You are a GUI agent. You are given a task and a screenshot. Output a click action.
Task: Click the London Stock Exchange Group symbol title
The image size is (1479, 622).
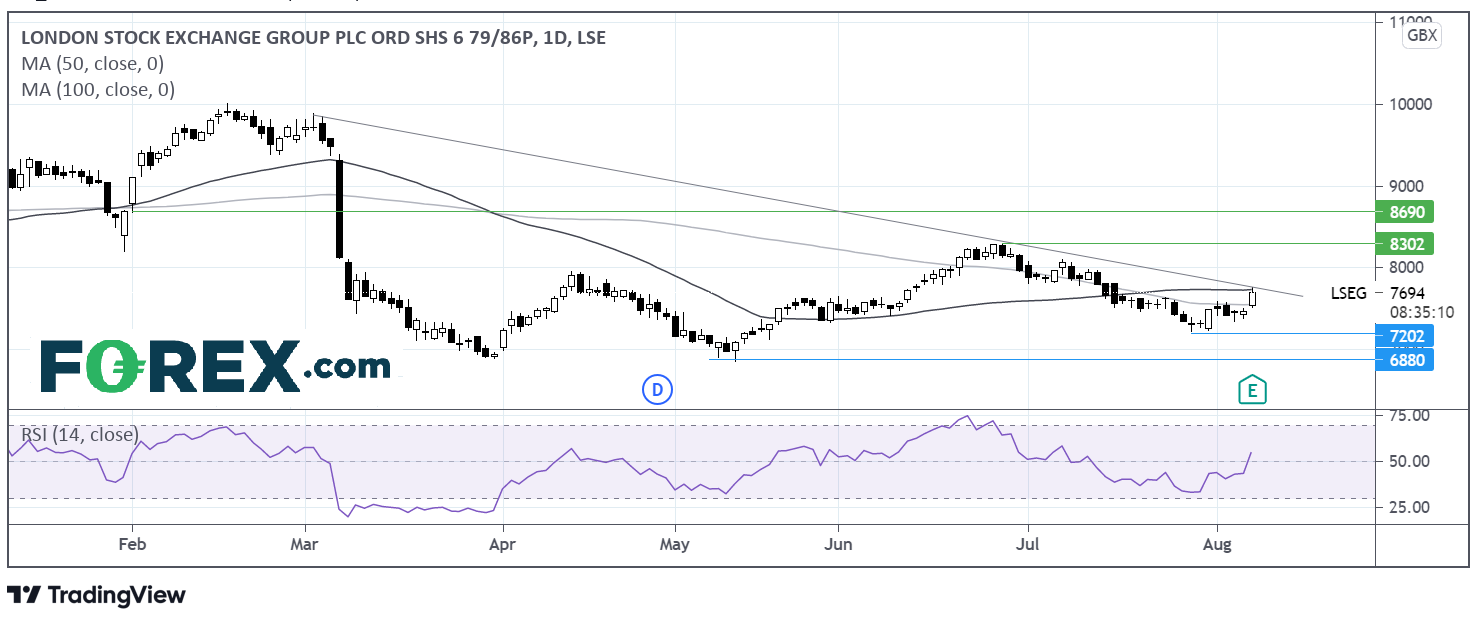(x=313, y=38)
